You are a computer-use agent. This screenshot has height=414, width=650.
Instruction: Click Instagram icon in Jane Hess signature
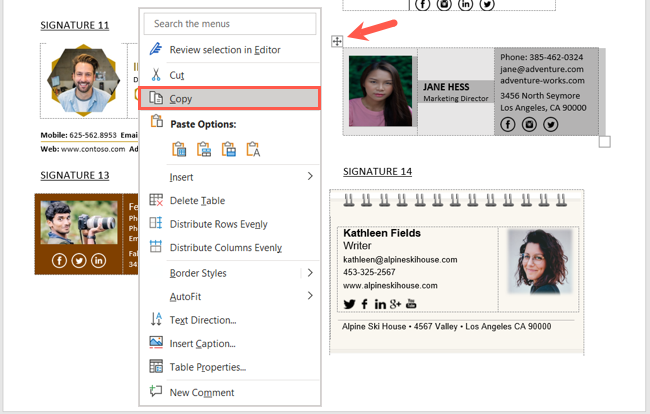click(x=529, y=124)
